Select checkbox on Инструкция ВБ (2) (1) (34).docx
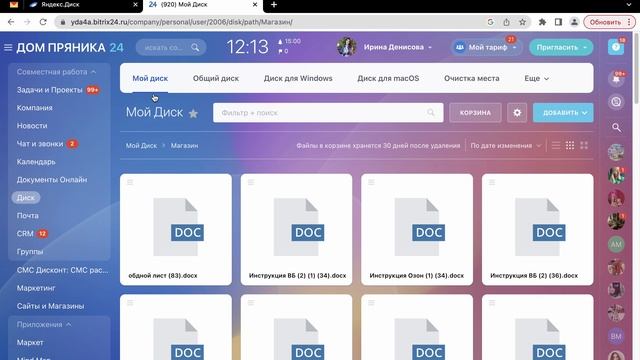 (251, 182)
